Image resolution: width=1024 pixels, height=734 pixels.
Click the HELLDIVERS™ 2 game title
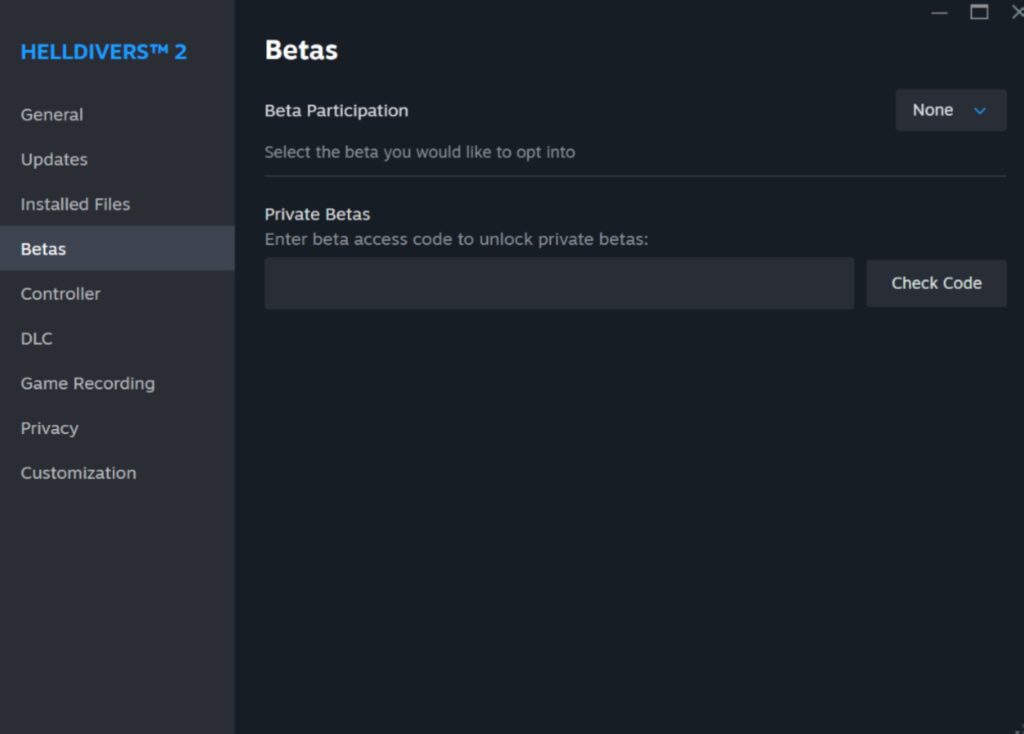click(103, 52)
